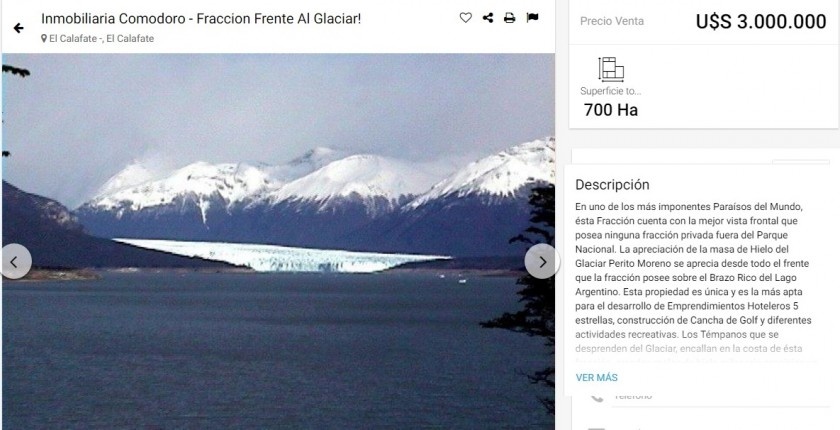Viewport: 840px width, 430px height.
Task: Show next photo with right chevron
Action: 542,261
